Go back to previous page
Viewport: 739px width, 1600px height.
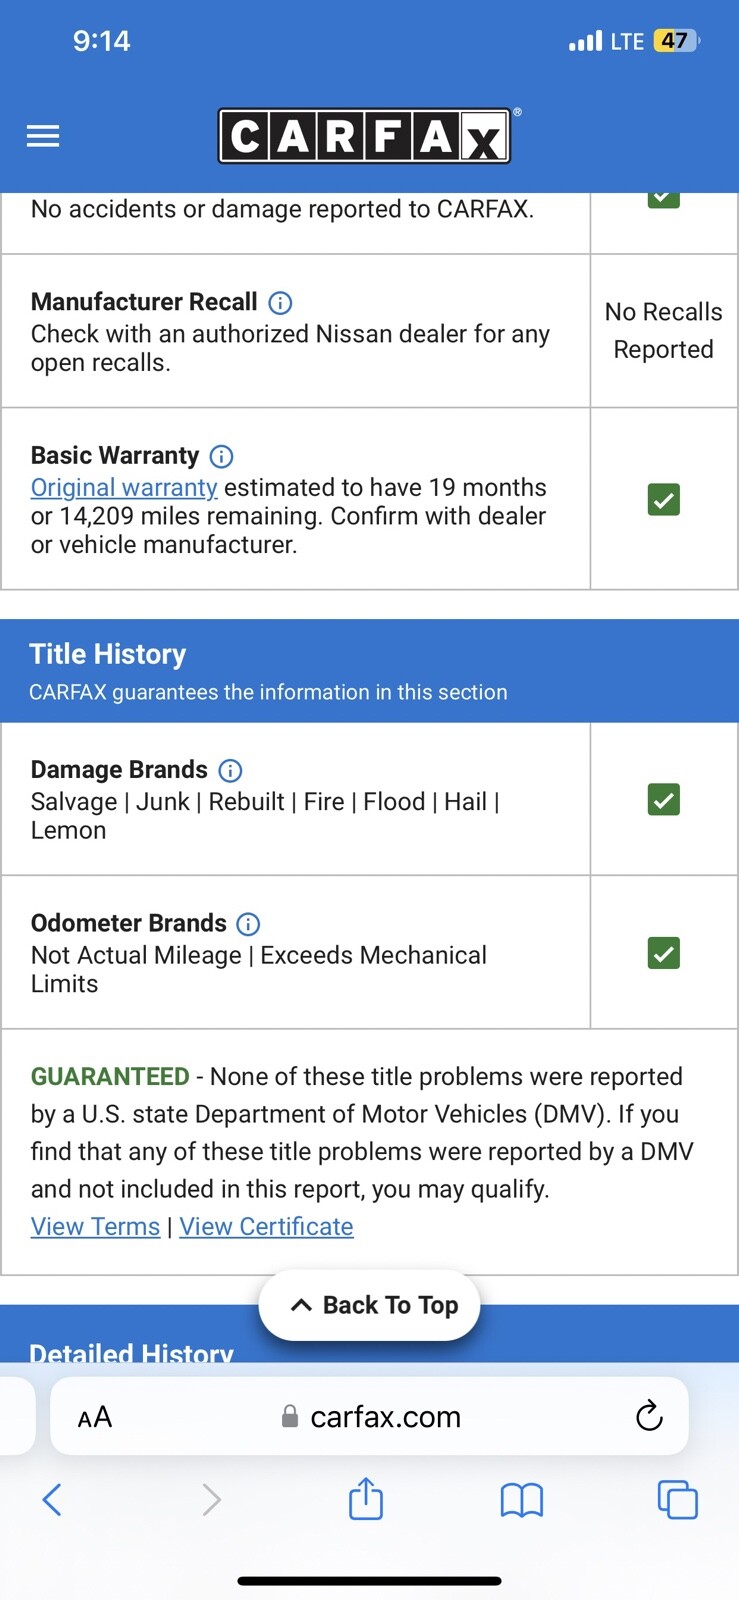coord(52,1499)
